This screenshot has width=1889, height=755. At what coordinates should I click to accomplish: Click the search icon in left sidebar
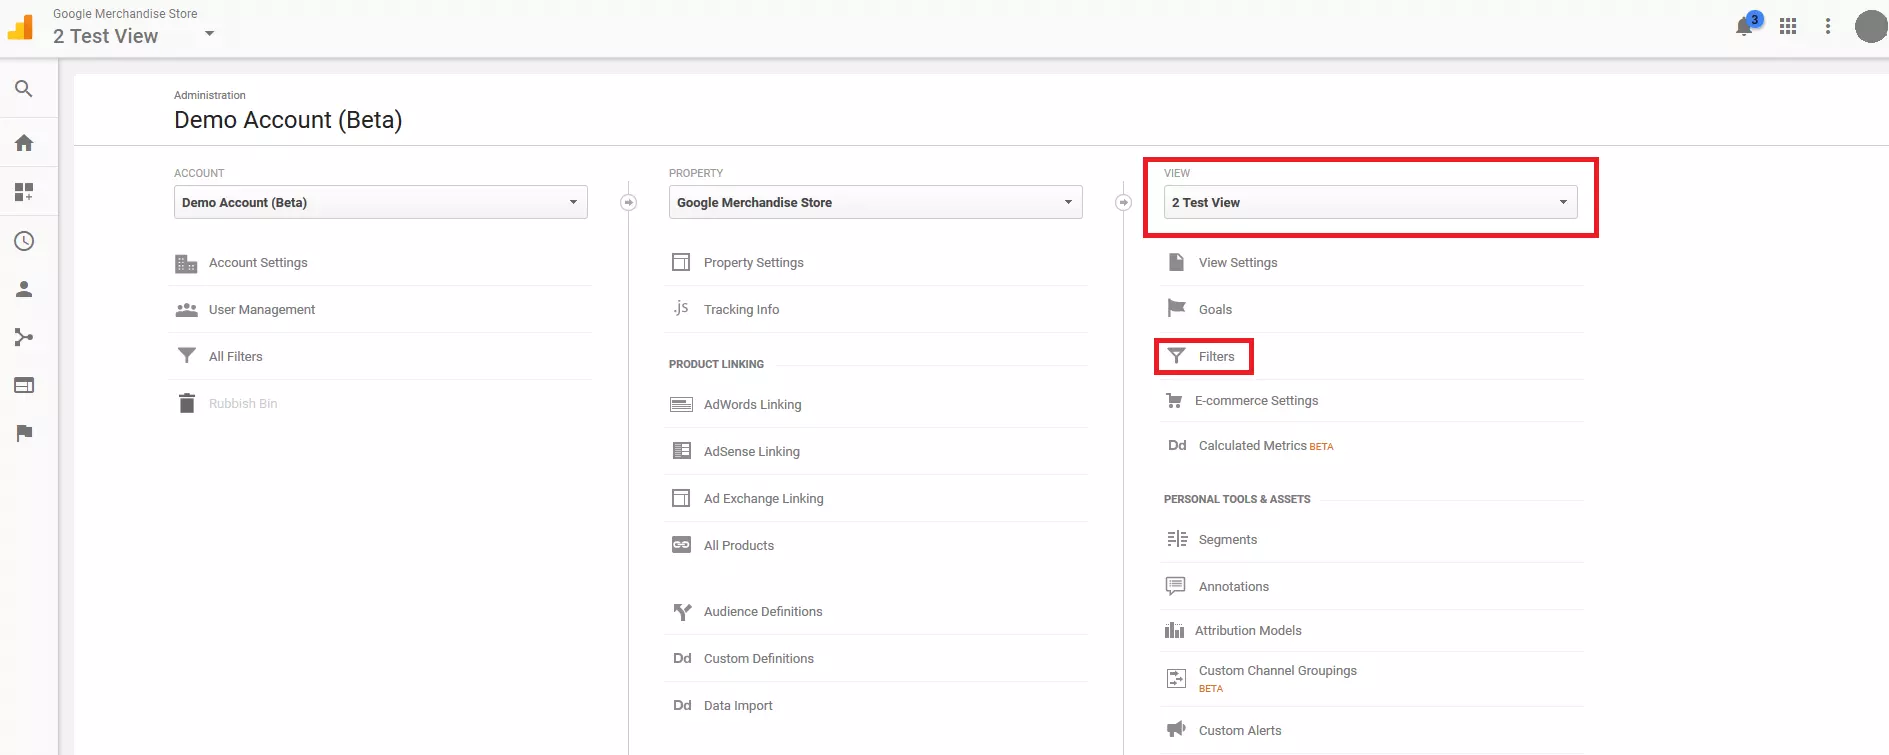point(24,89)
